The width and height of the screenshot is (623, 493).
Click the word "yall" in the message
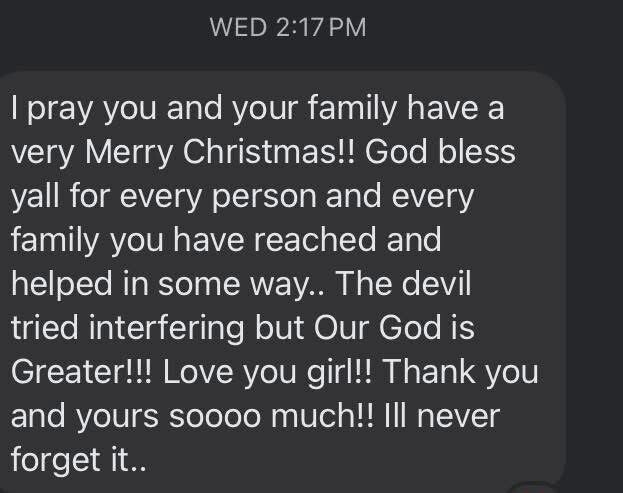(37, 197)
